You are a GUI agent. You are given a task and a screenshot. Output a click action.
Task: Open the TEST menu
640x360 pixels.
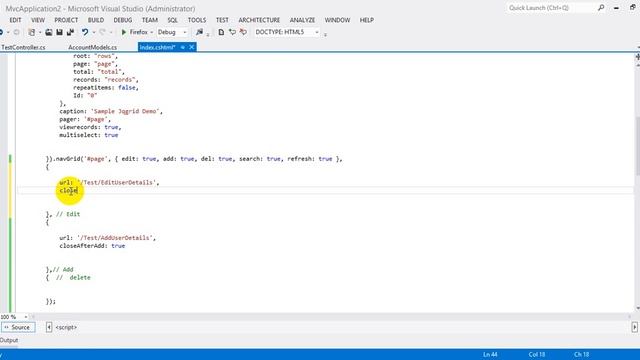(222, 20)
